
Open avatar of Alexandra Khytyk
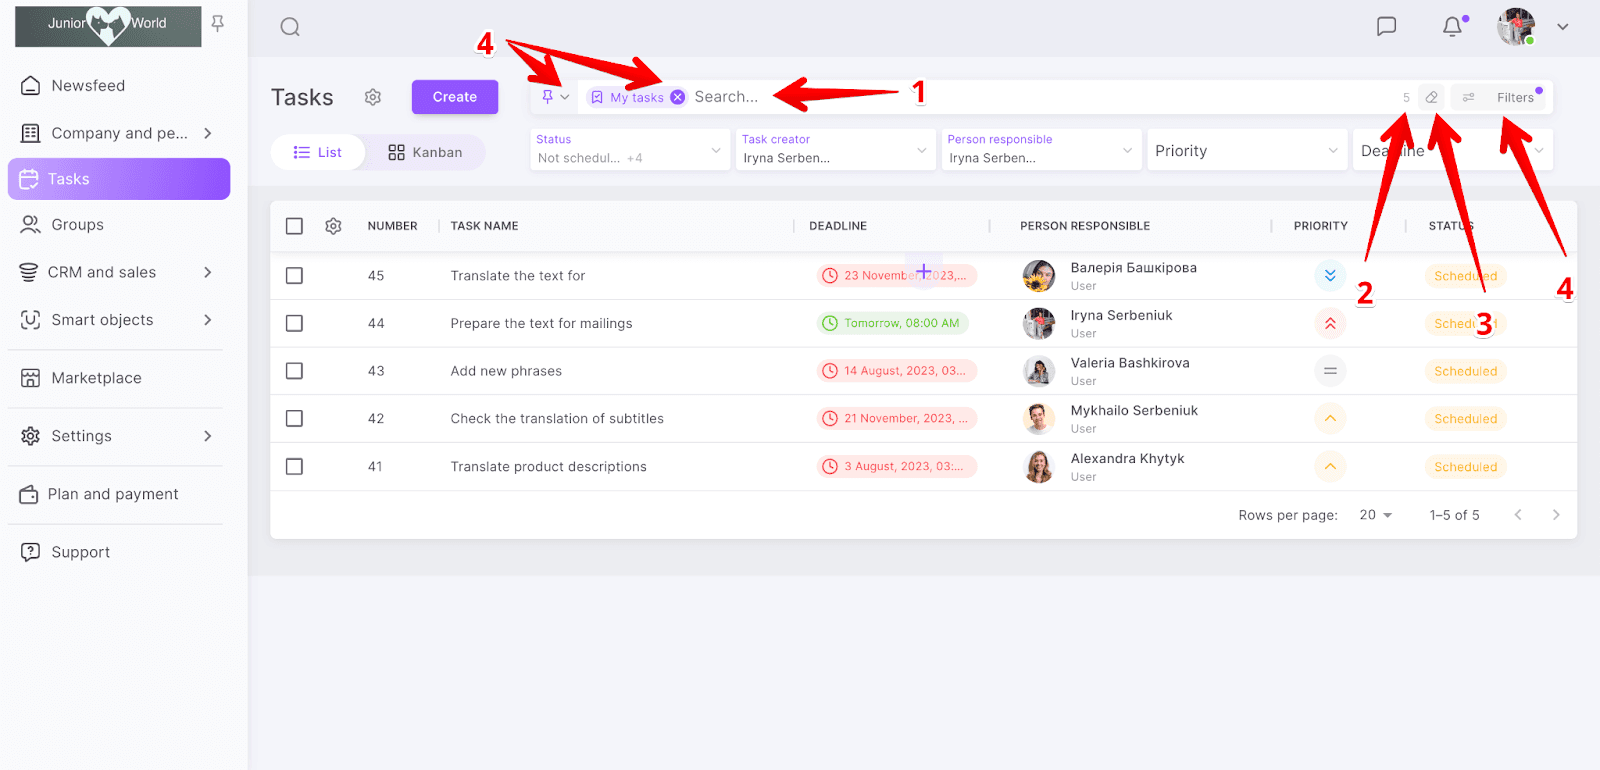pyautogui.click(x=1039, y=466)
